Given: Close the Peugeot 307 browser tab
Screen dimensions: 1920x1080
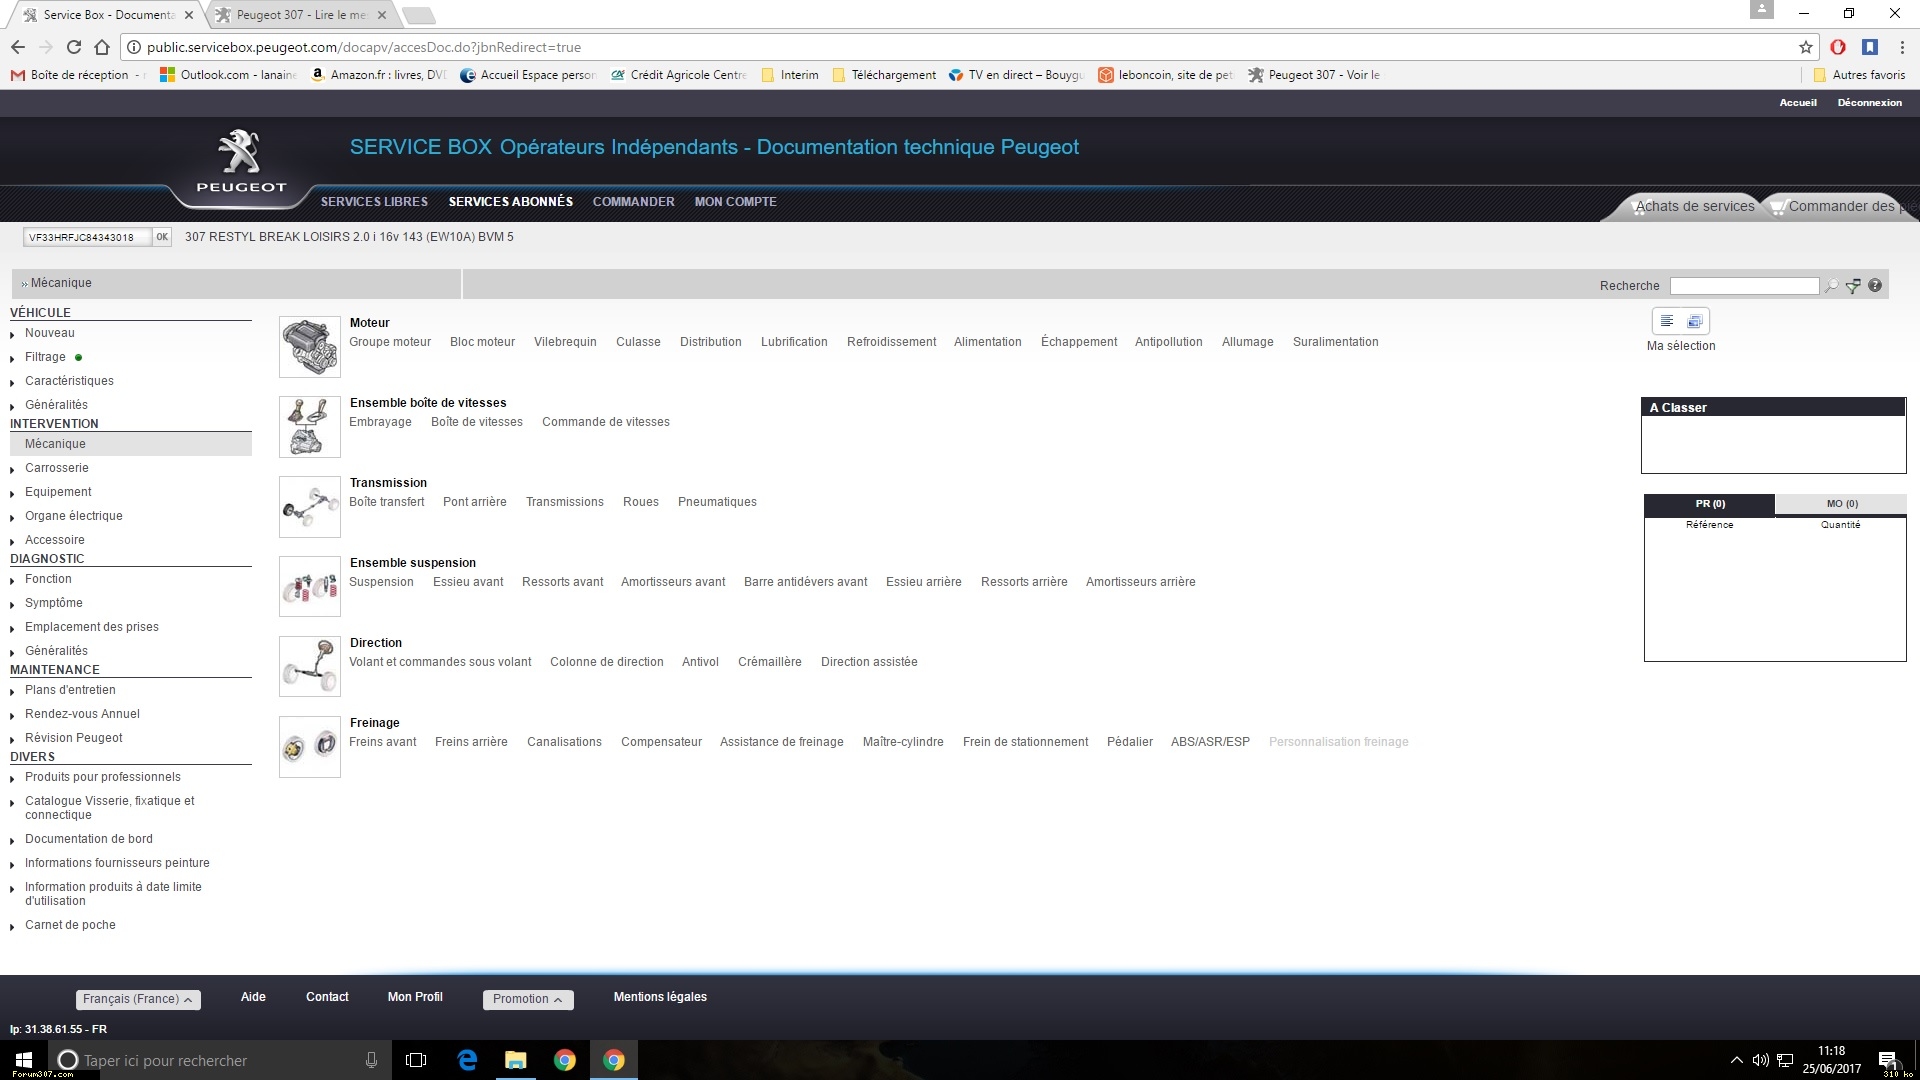Looking at the screenshot, I should pos(381,15).
